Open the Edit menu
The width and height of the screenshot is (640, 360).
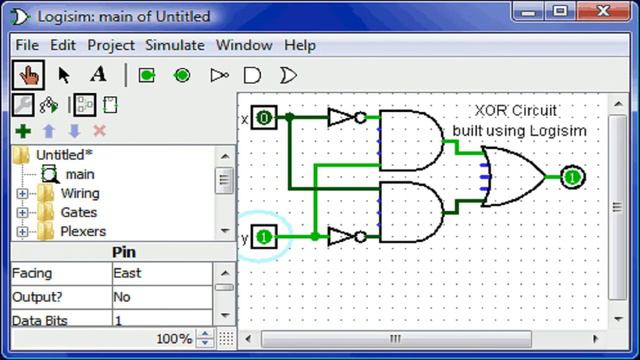pos(63,45)
